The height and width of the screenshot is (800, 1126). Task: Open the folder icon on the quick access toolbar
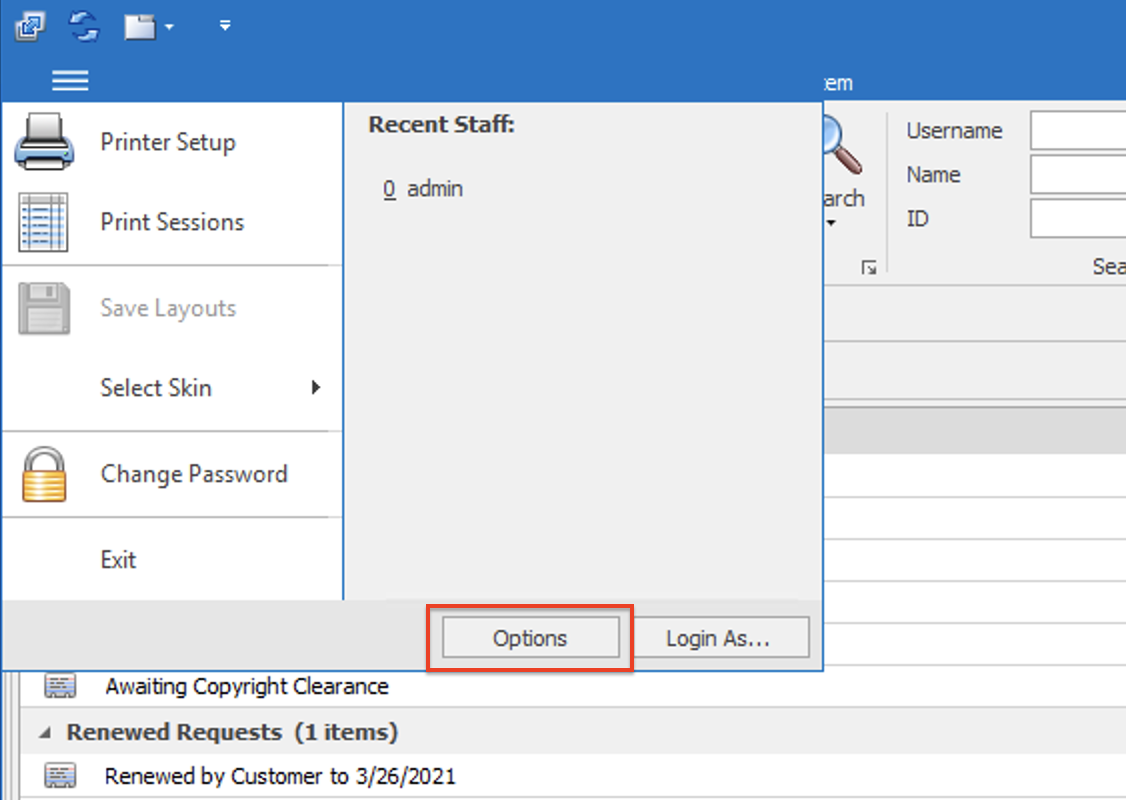[x=140, y=27]
